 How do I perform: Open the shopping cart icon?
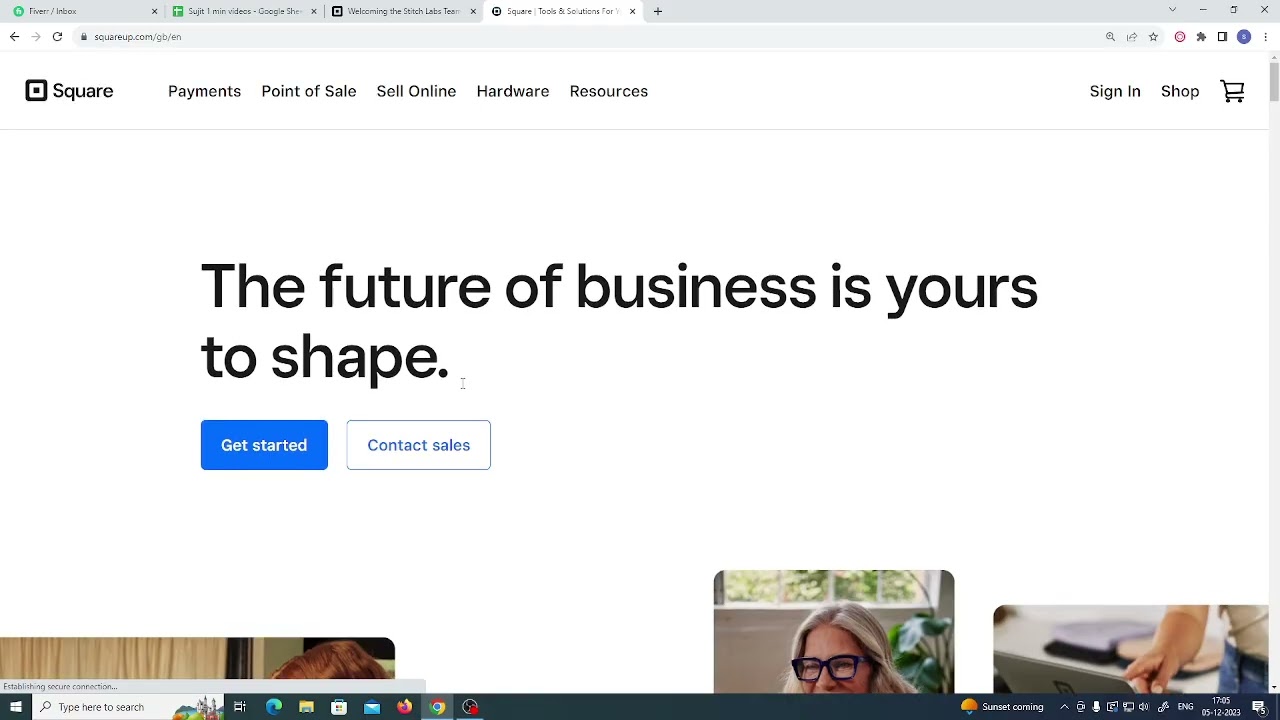coord(1232,91)
